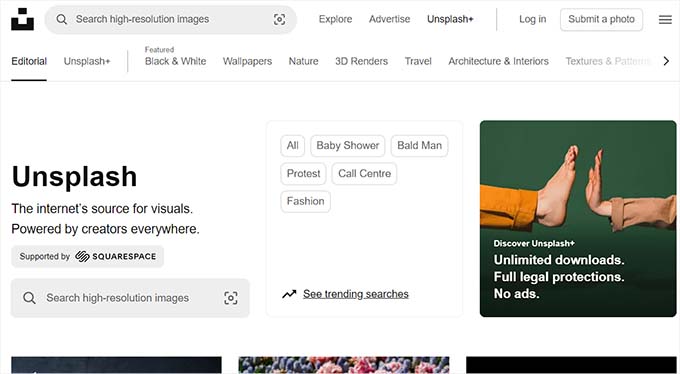
Task: Open the Nature category
Action: (304, 61)
